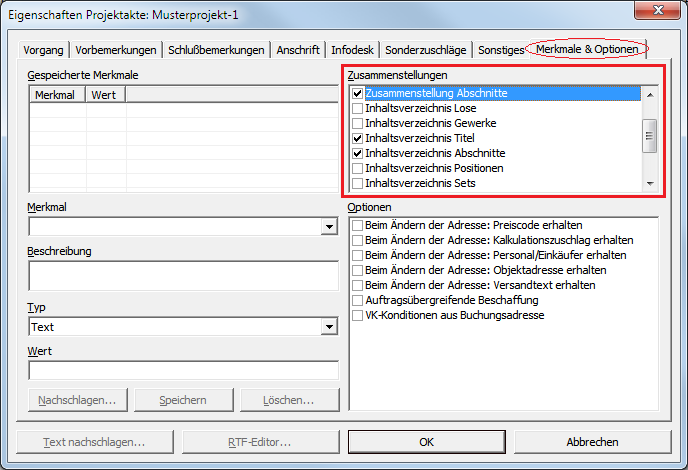Screen dimensions: 688x470
Task: Enable Inhaltsverzeichnis Lose checkbox
Action: click(x=357, y=108)
